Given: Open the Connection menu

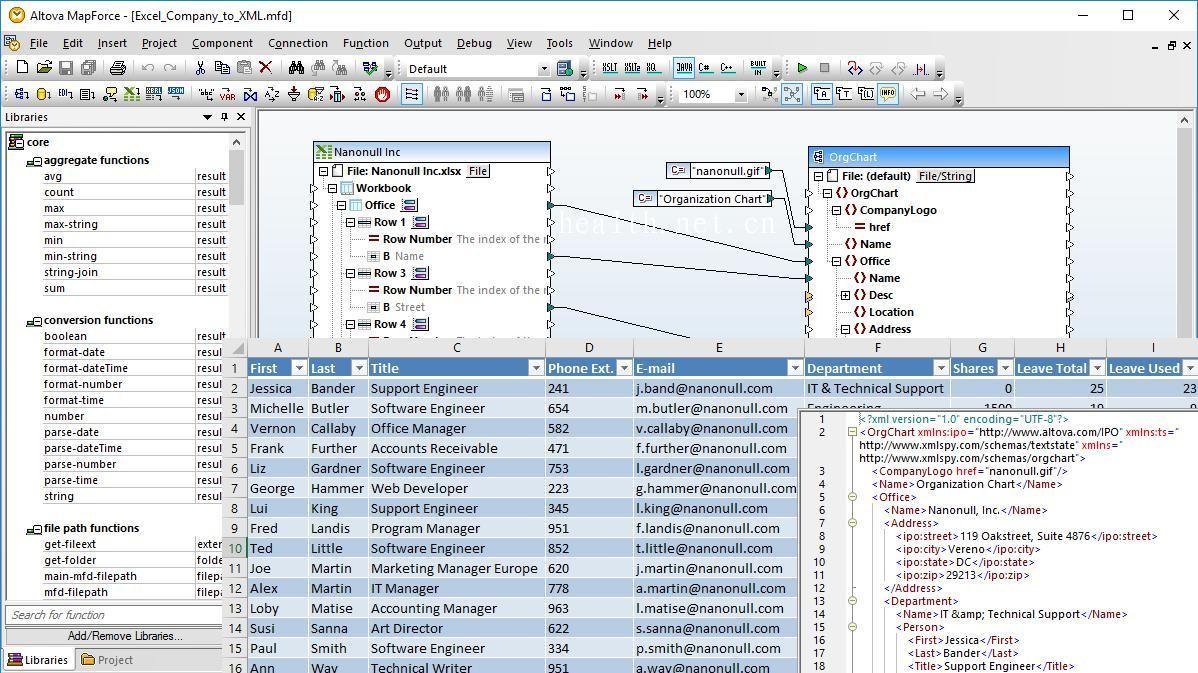Looking at the screenshot, I should pos(298,44).
